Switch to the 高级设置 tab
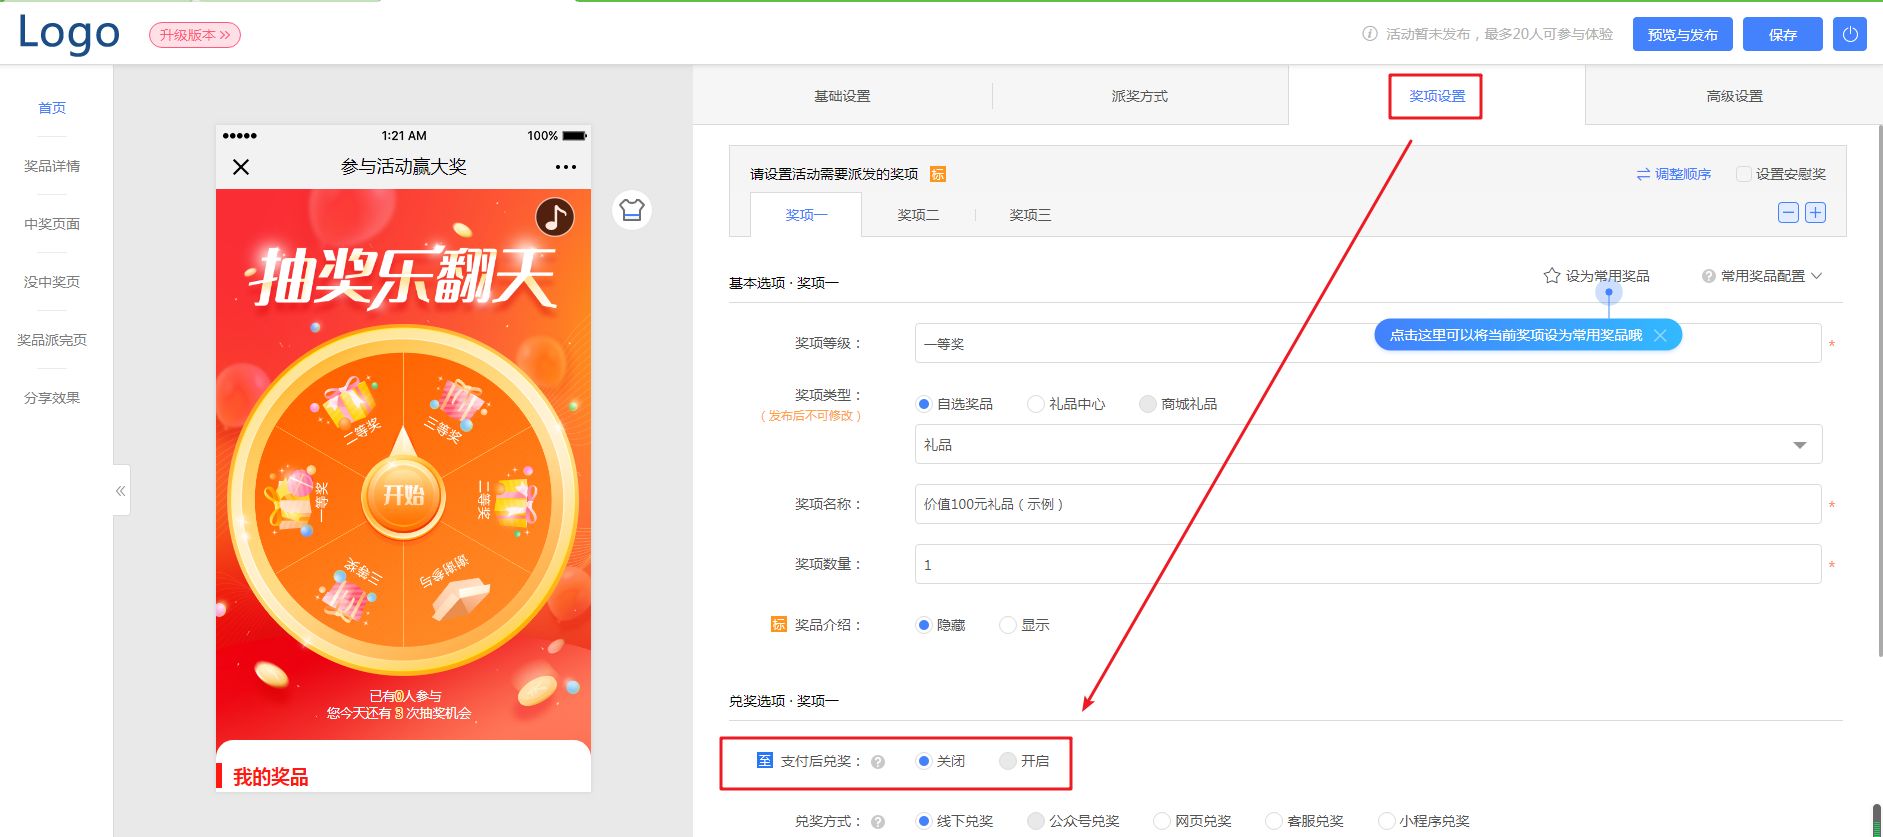 [x=1735, y=96]
